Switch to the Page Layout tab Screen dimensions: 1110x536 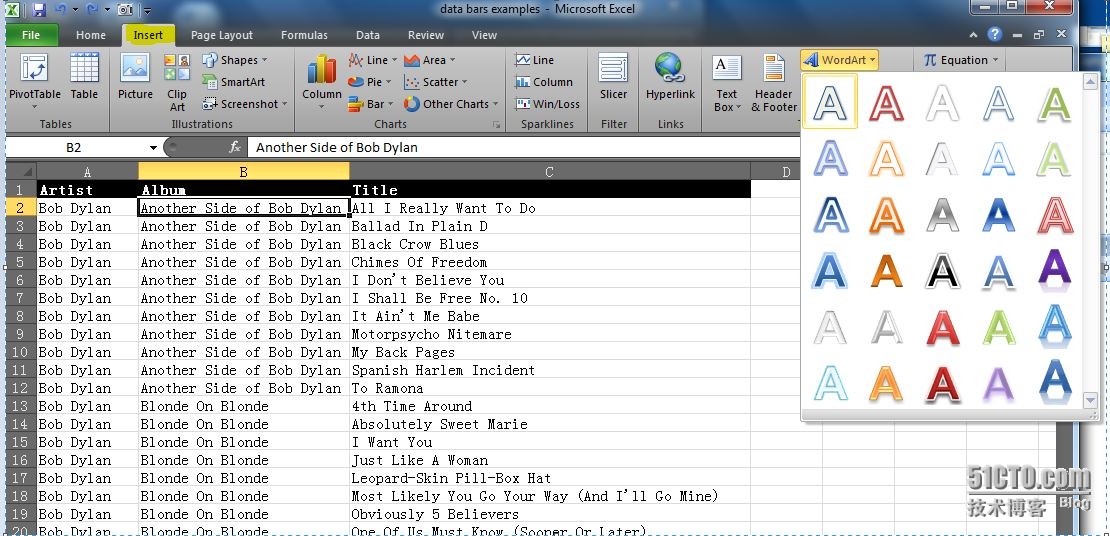coord(222,35)
